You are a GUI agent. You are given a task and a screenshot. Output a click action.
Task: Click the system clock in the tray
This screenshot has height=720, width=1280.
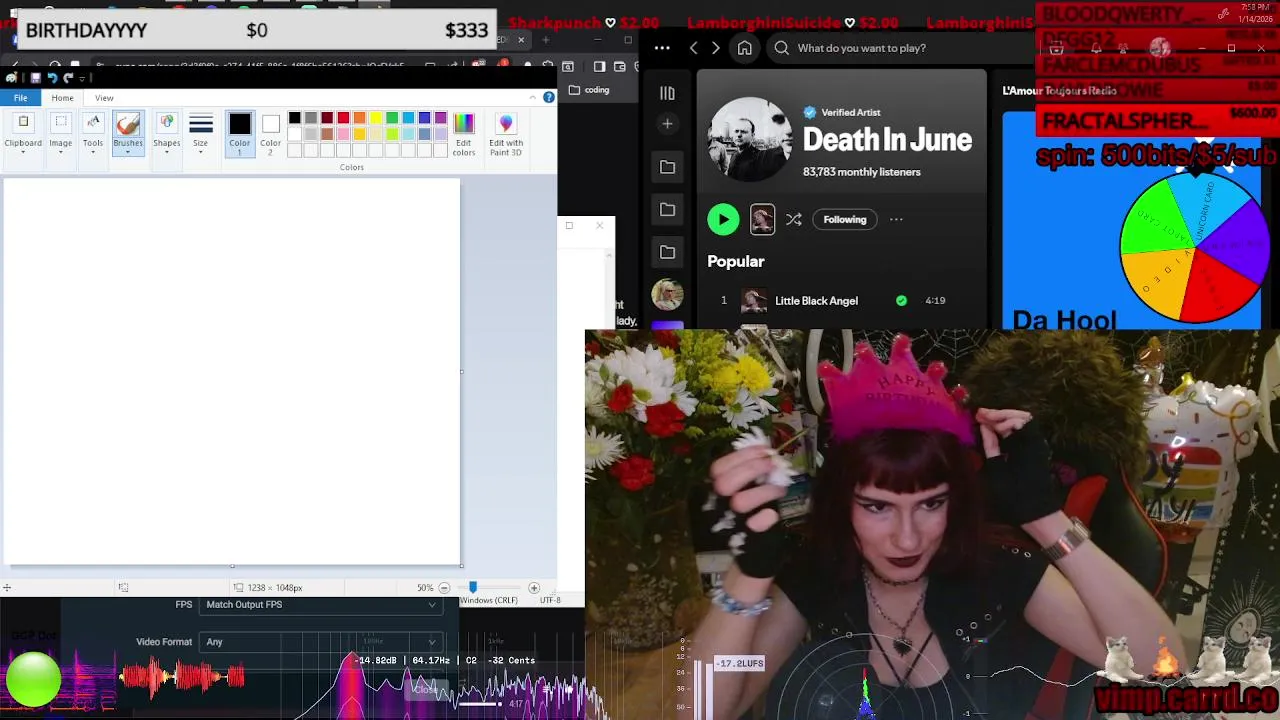click(1257, 12)
